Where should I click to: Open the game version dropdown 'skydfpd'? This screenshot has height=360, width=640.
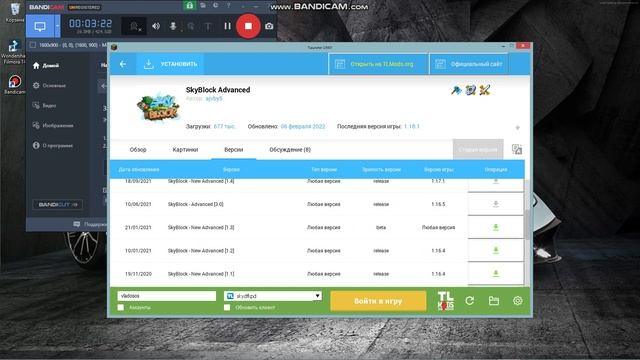tap(273, 296)
